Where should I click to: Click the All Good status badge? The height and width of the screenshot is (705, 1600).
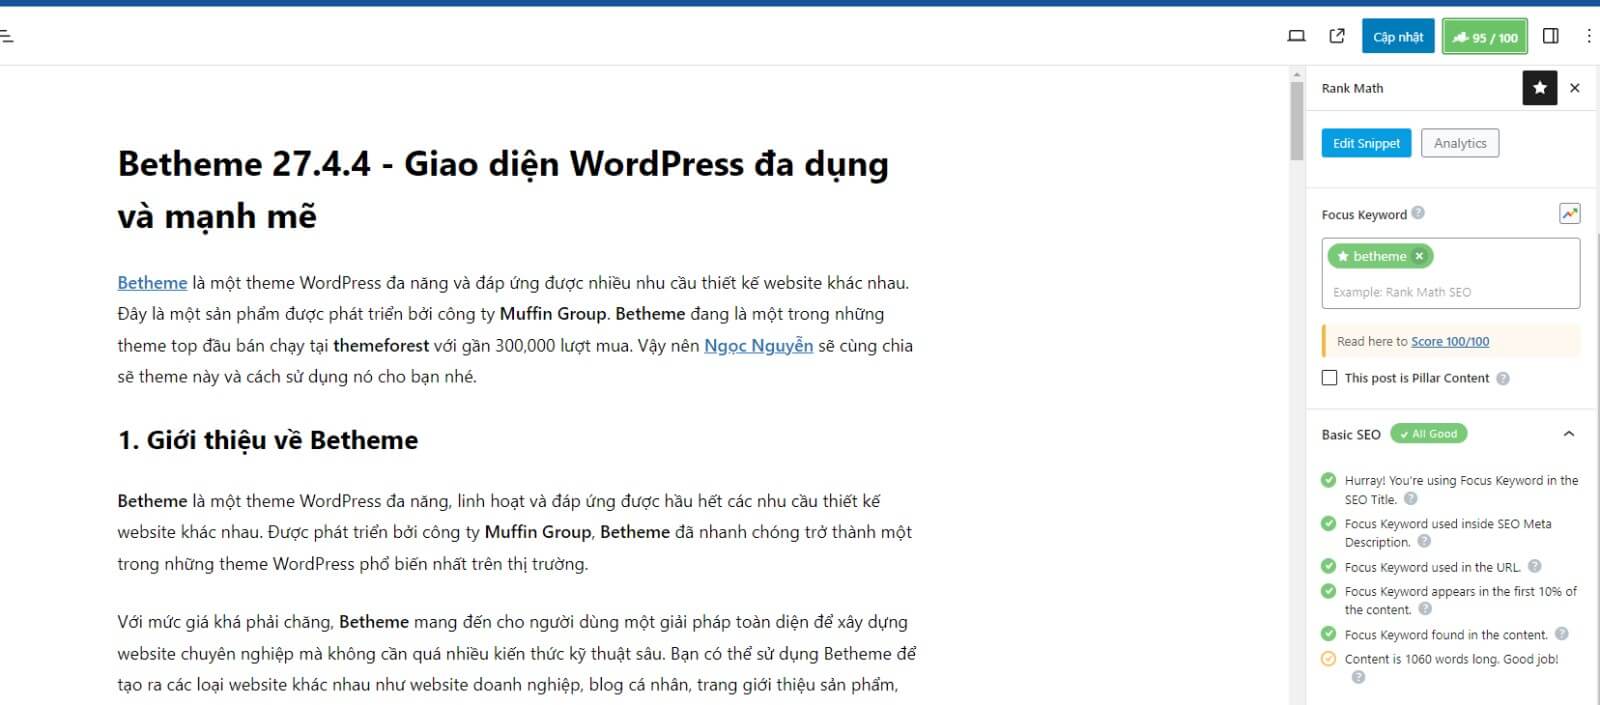tap(1429, 434)
